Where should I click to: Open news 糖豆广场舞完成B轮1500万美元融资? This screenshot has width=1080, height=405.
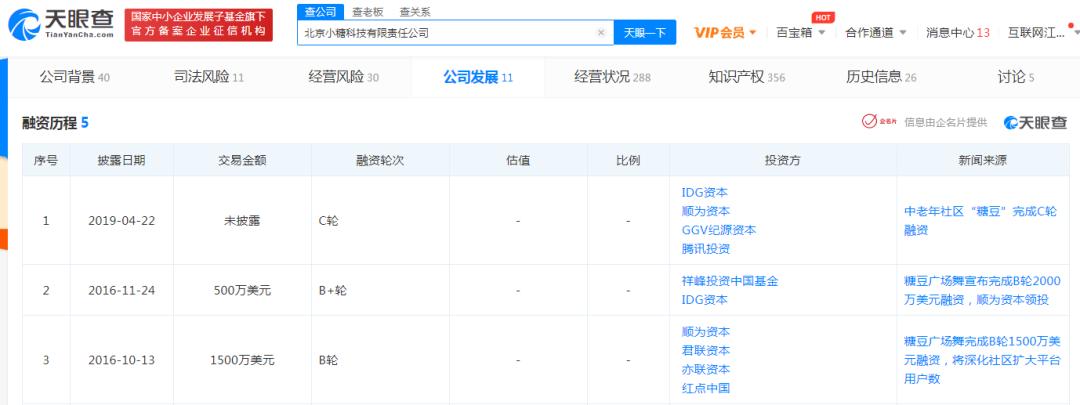click(x=982, y=360)
